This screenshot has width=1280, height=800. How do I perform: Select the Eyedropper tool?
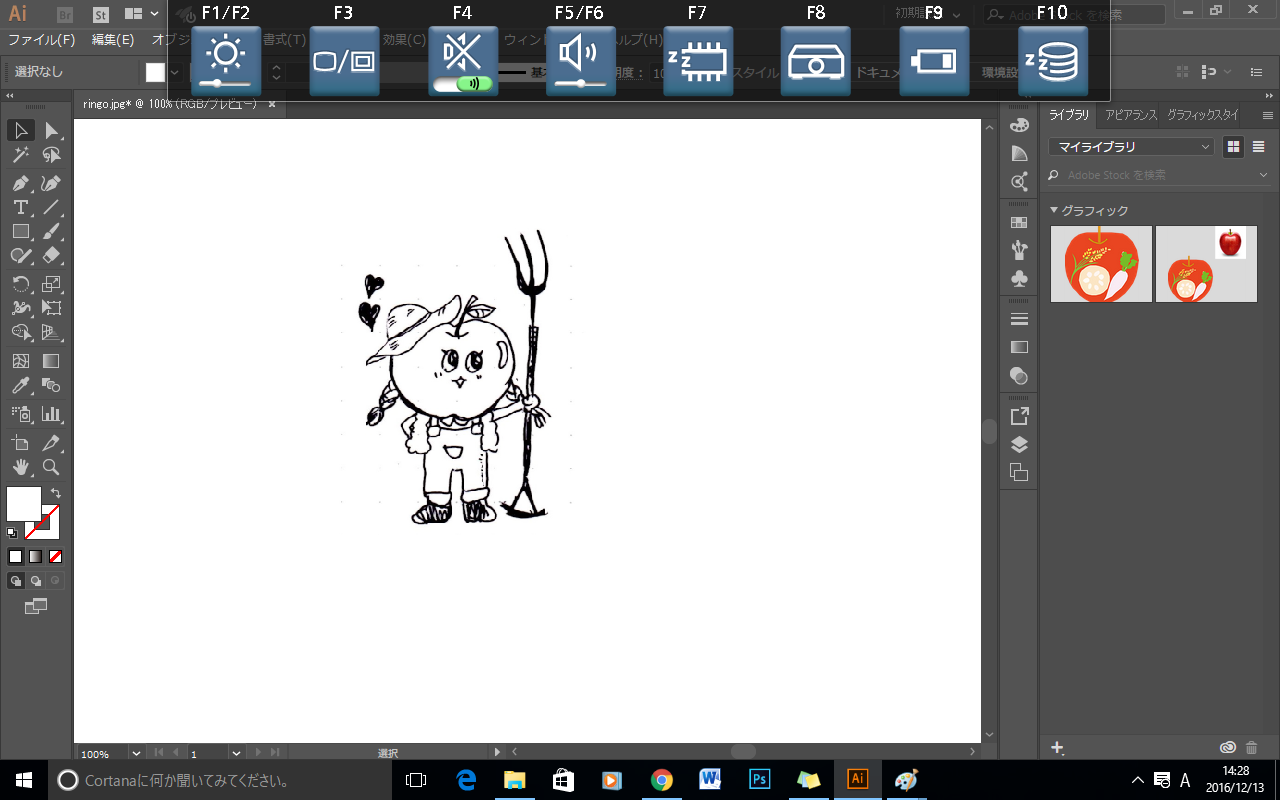[x=20, y=386]
